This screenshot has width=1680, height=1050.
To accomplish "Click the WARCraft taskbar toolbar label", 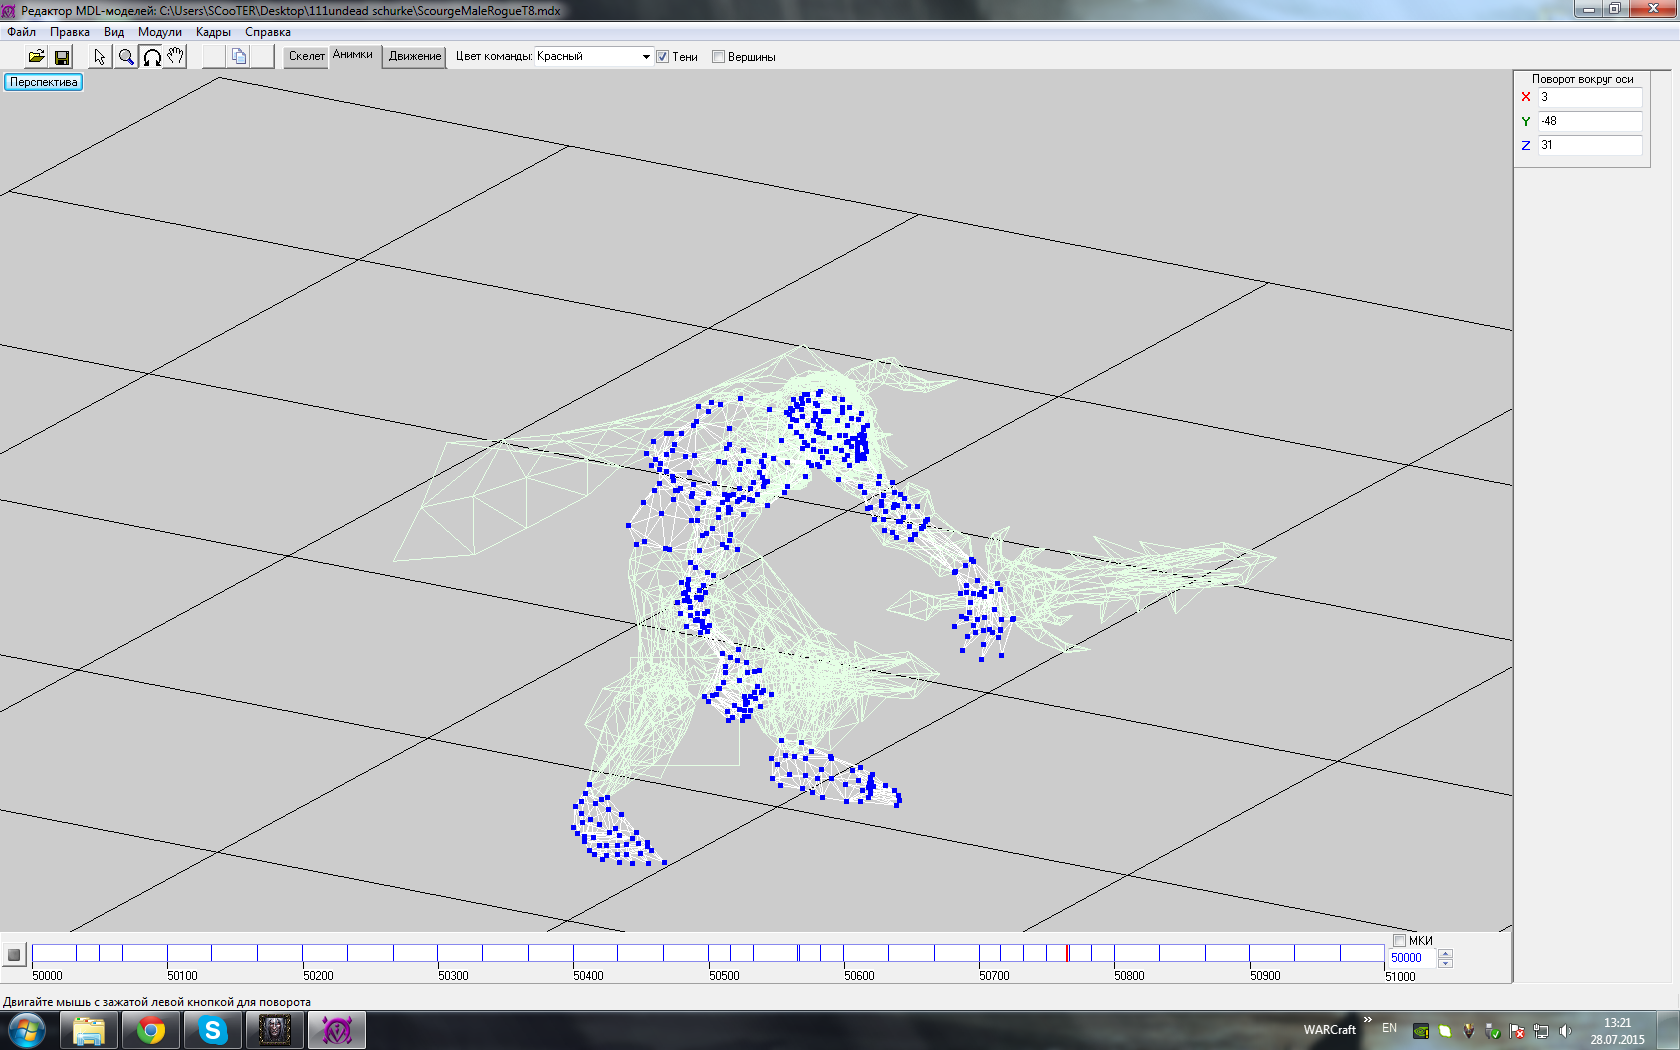I will 1329,1030.
